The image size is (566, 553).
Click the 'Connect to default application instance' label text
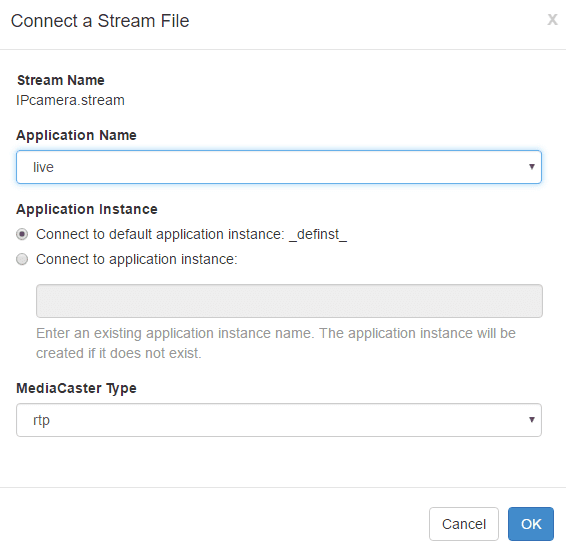click(x=160, y=234)
